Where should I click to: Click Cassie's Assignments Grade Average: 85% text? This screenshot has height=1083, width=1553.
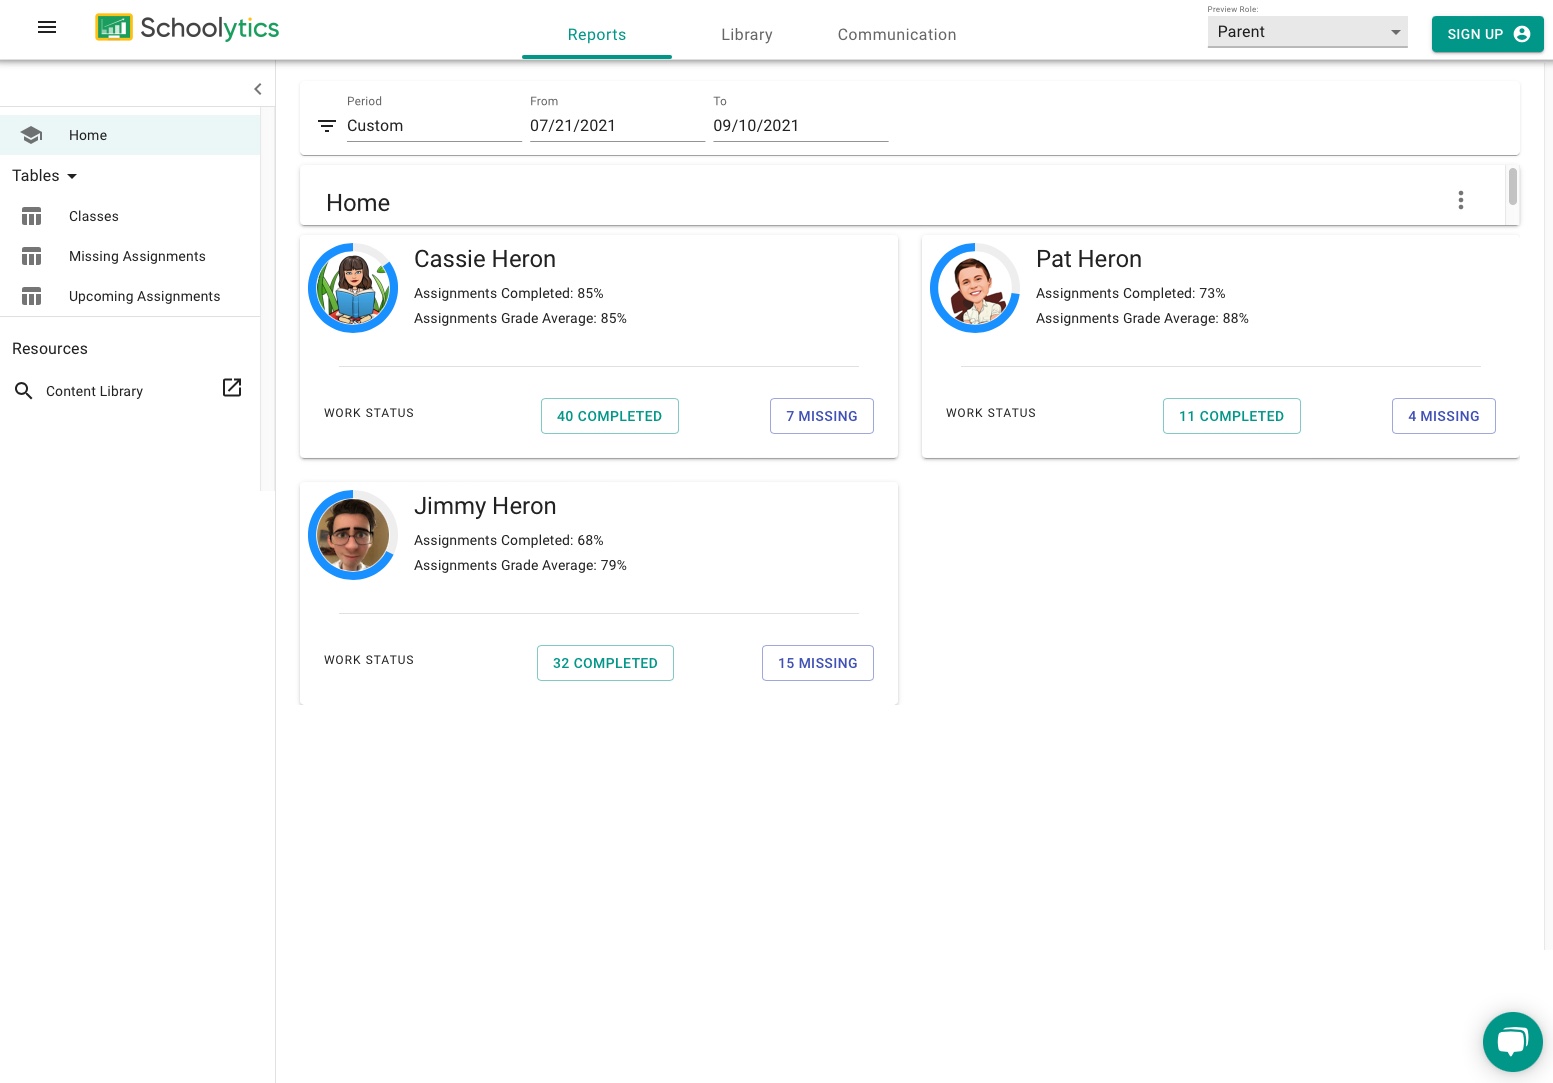(x=520, y=319)
